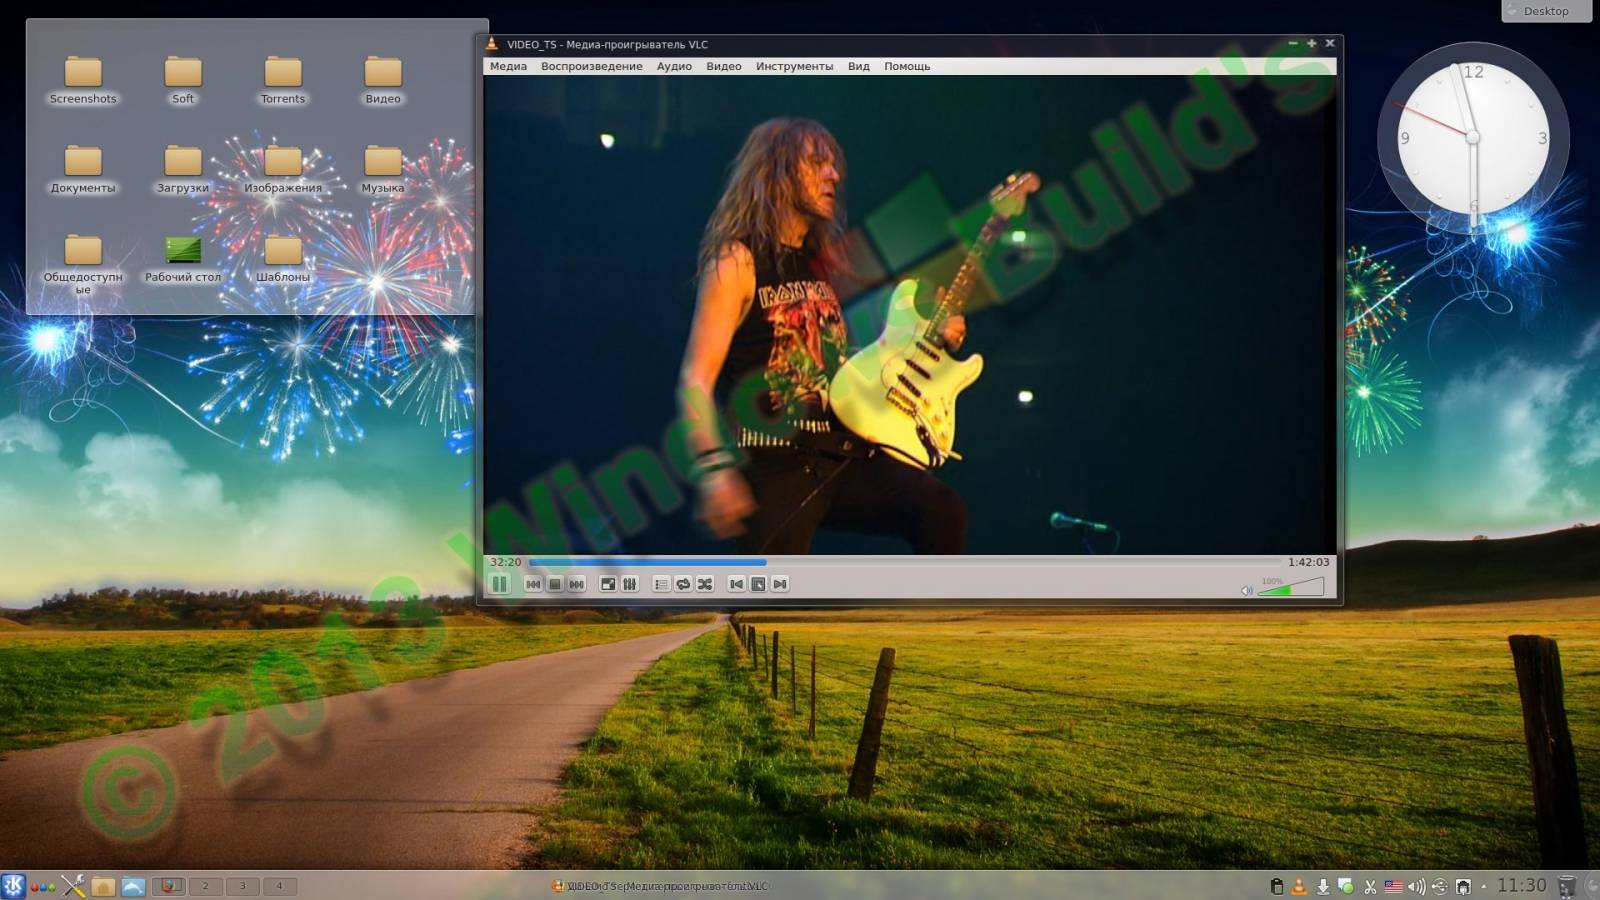The image size is (1600, 900).
Task: Switch to virtual desktop 2
Action: [206, 886]
